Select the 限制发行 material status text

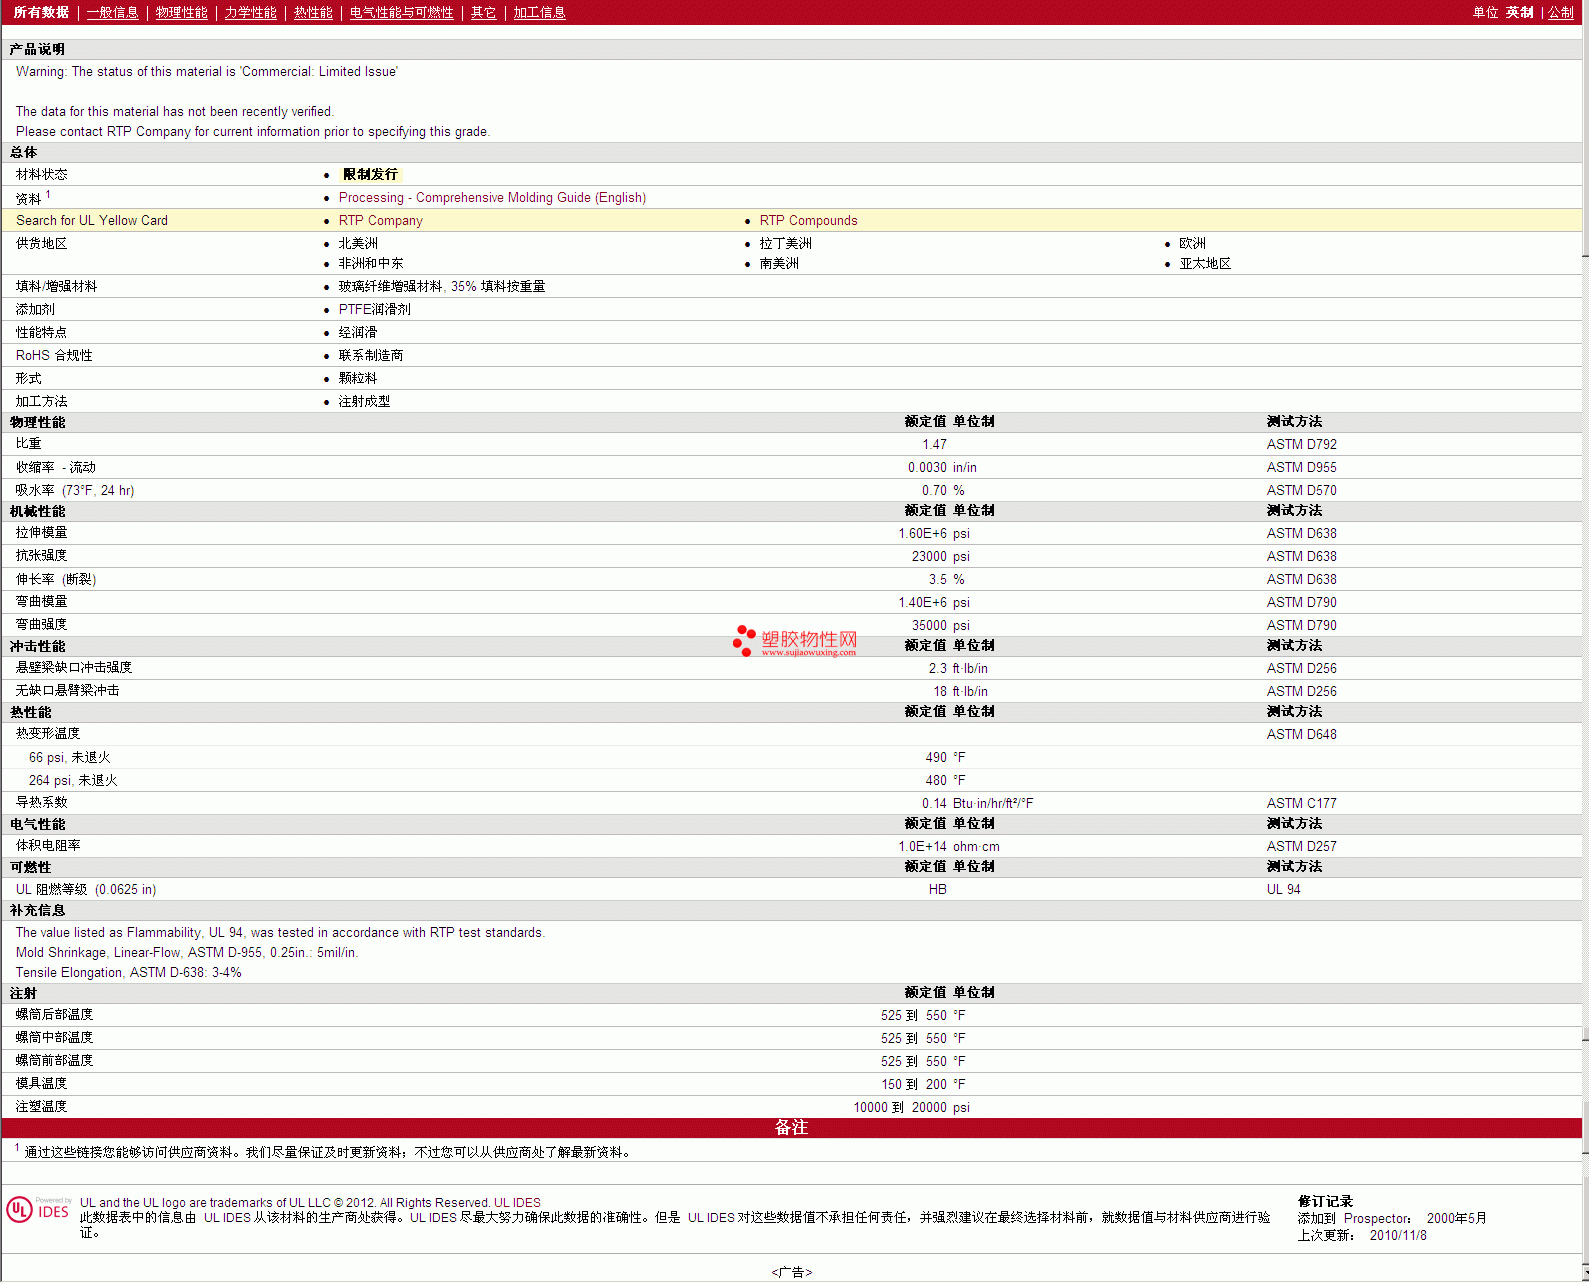(x=370, y=175)
